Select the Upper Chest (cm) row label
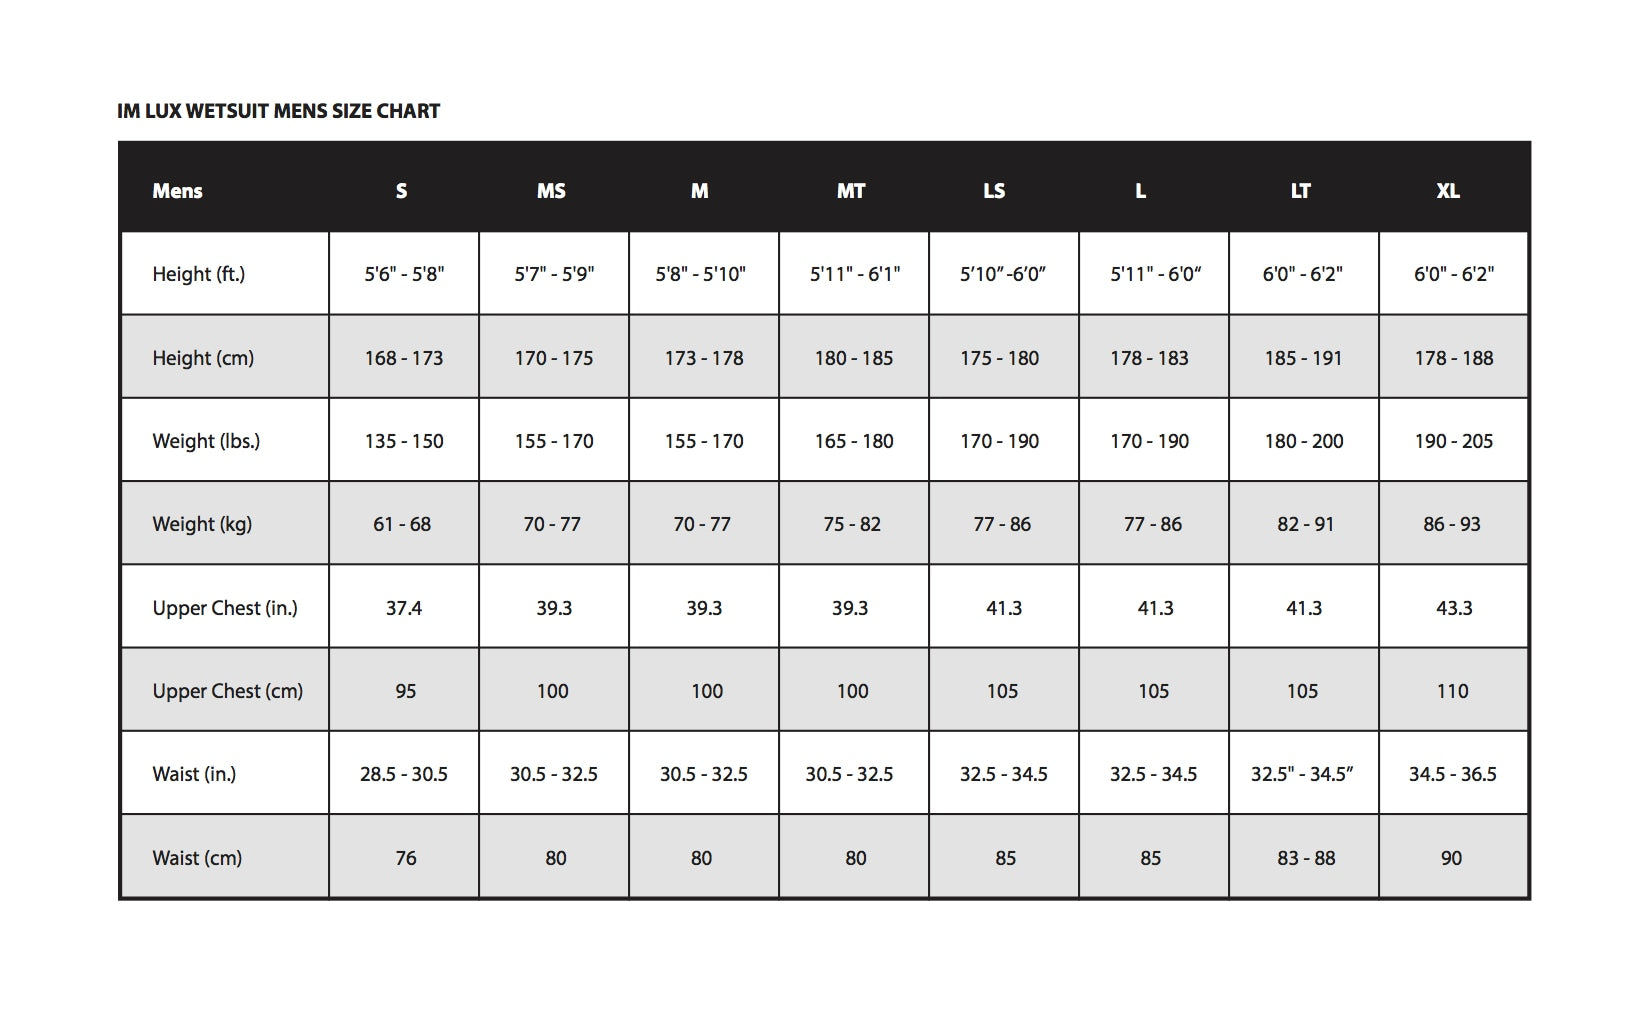The width and height of the screenshot is (1650, 1018). tap(227, 691)
